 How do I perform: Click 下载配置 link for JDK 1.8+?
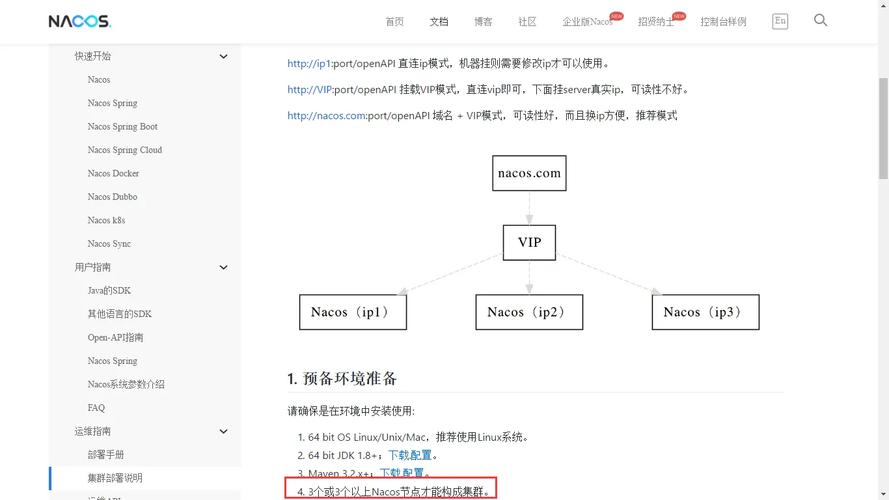(410, 455)
